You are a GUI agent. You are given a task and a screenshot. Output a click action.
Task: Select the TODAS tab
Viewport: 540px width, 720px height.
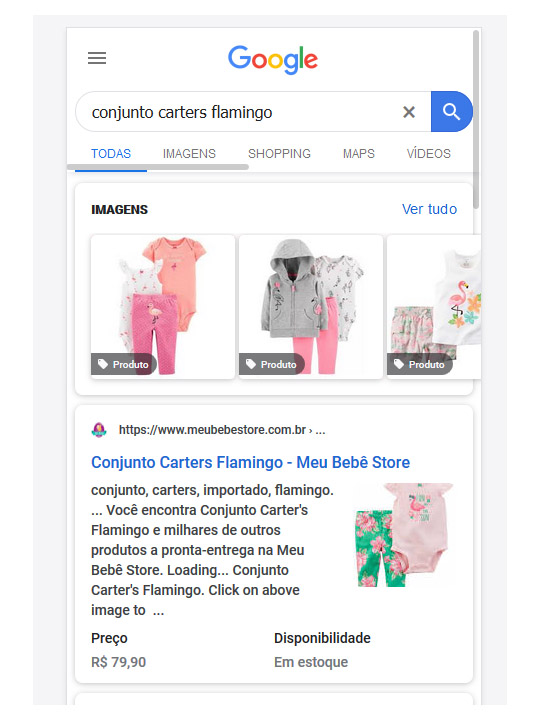point(111,153)
